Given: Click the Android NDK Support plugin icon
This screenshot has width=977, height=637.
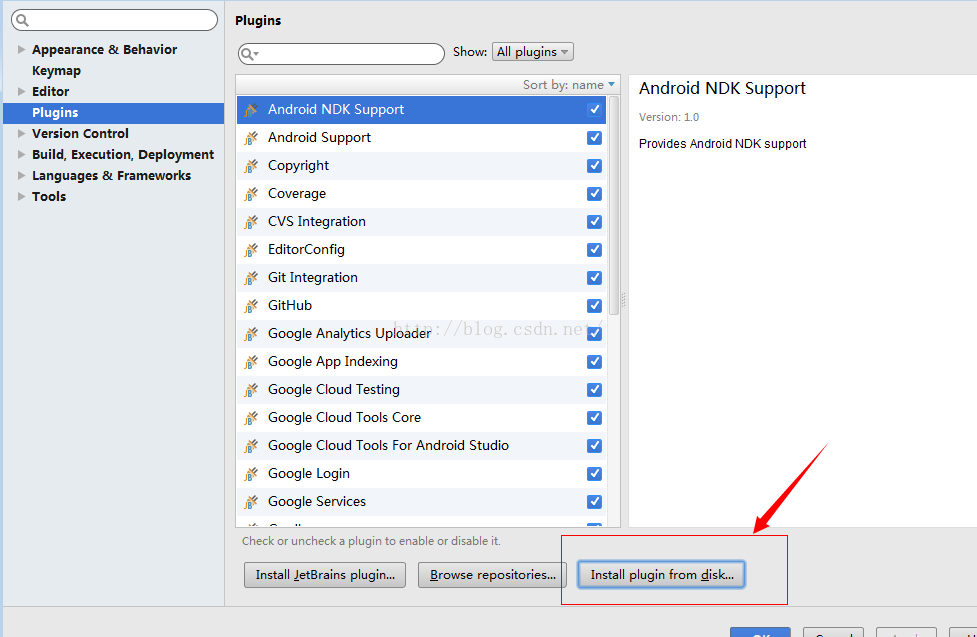Looking at the screenshot, I should coord(251,110).
